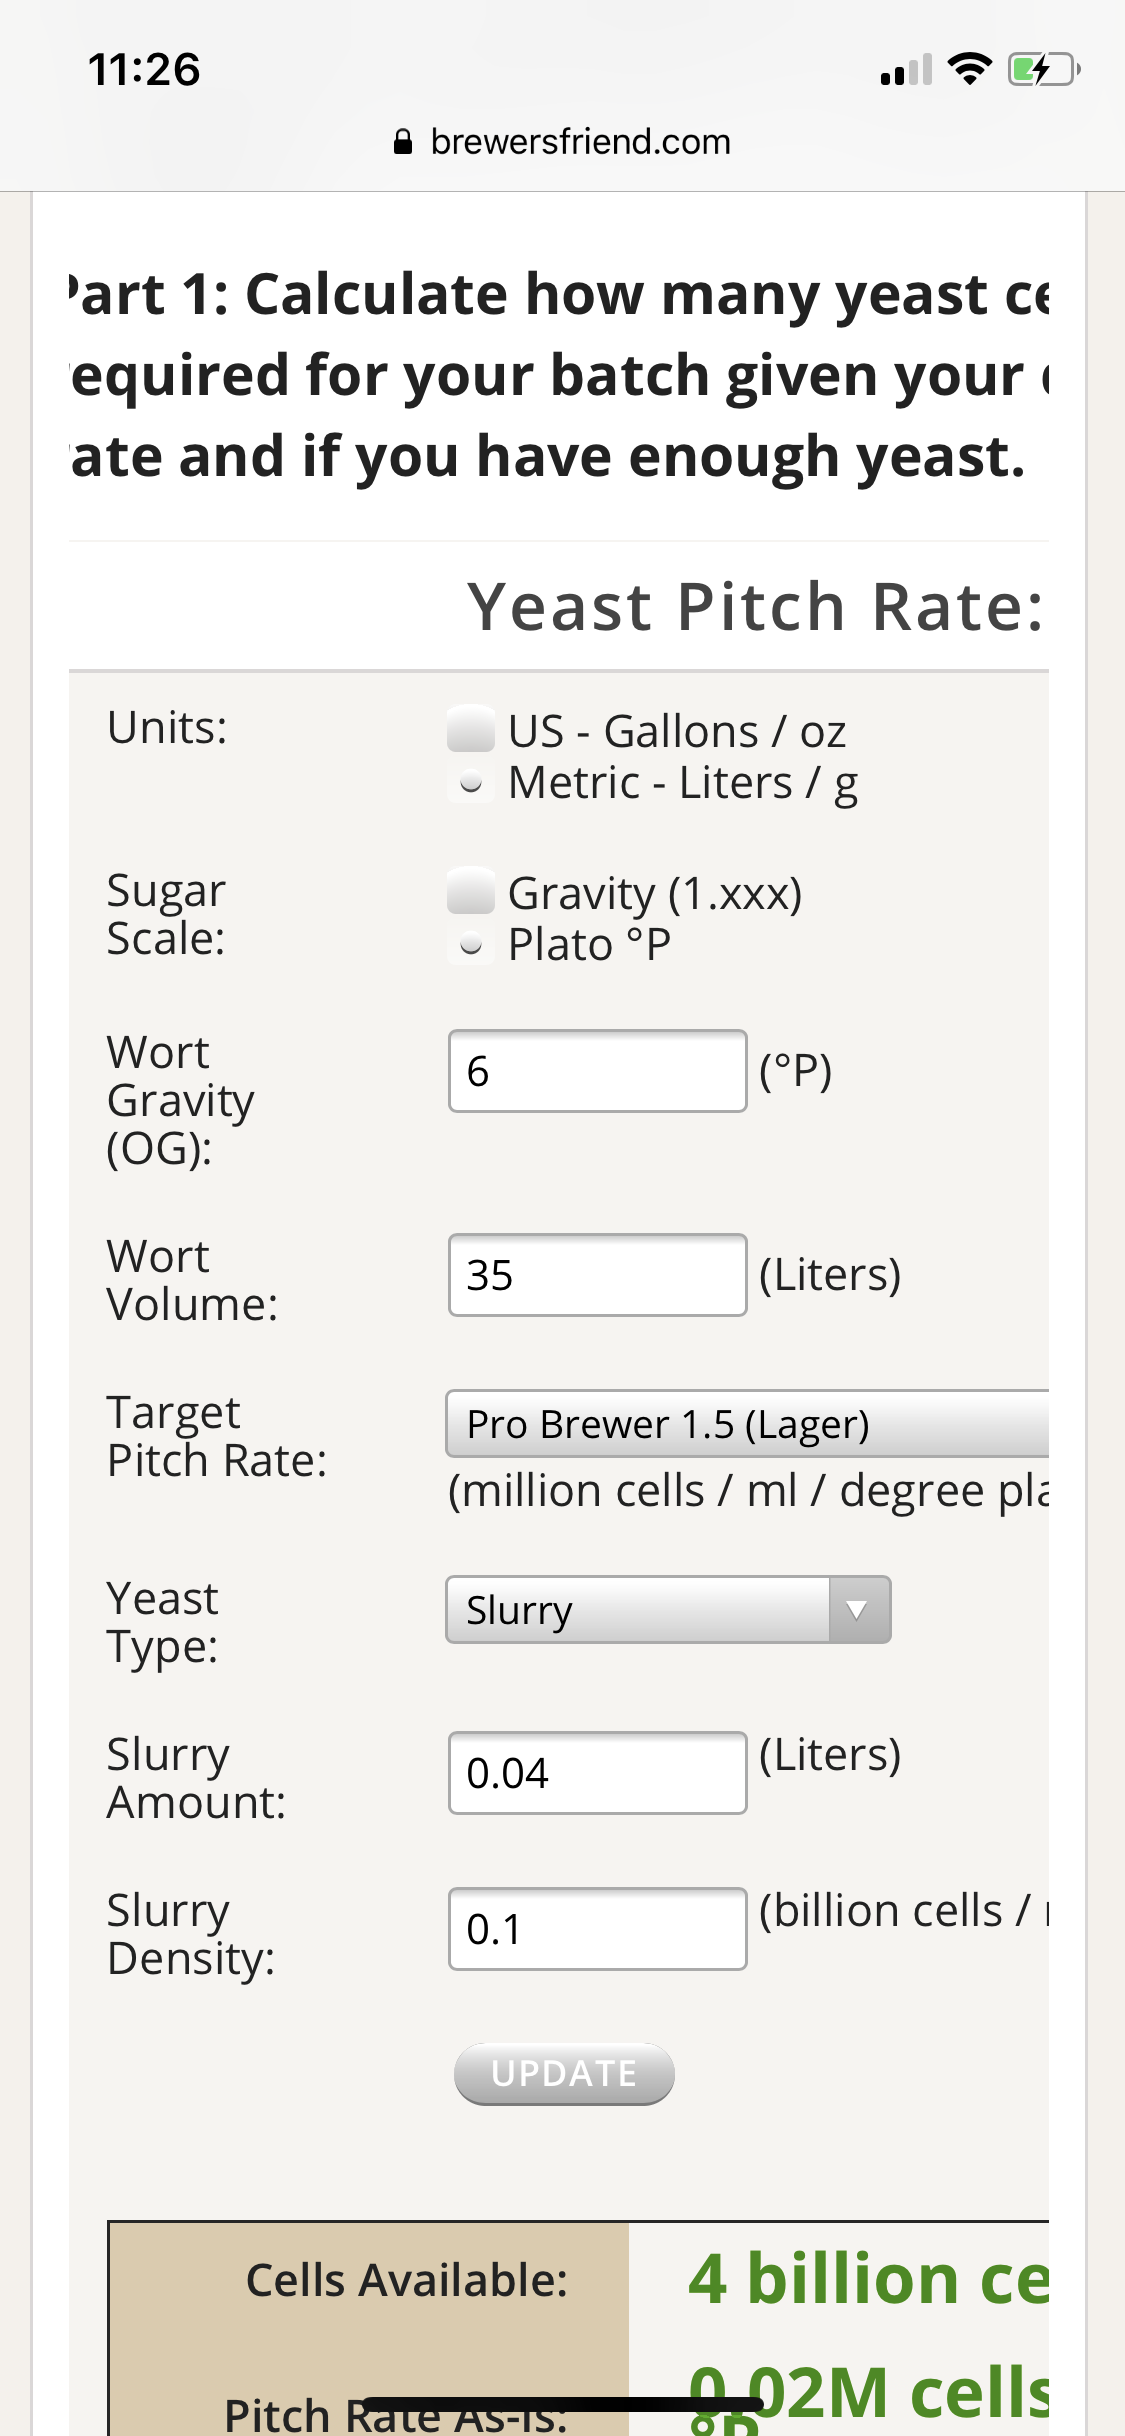Tap the Wi-Fi status icon
Image resolution: width=1125 pixels, height=2436 pixels.
(x=968, y=69)
